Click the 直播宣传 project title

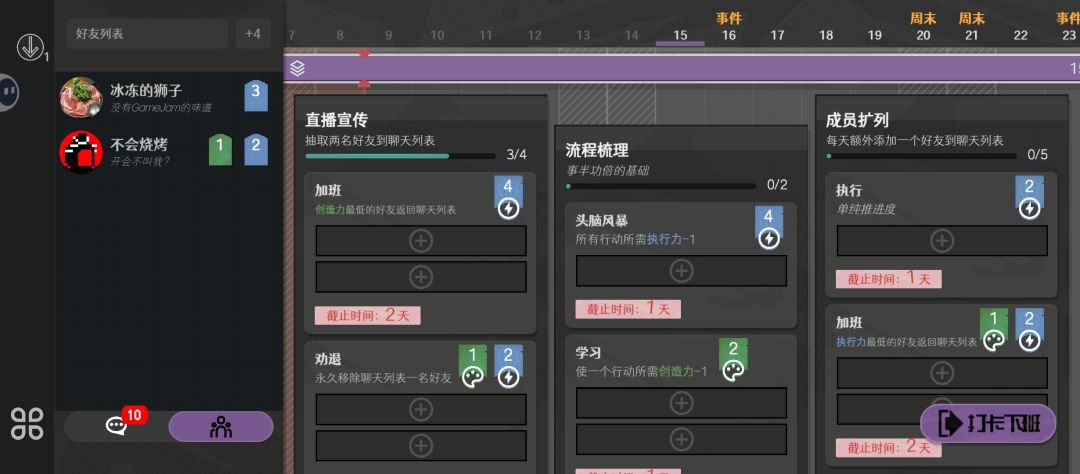336,121
